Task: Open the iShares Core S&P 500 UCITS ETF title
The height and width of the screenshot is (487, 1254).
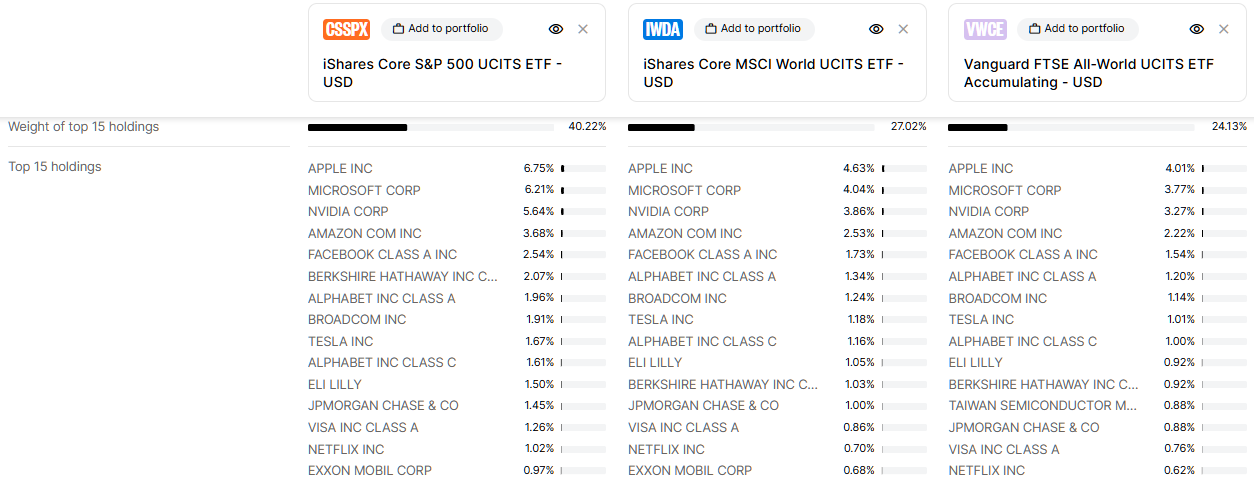Action: click(x=442, y=73)
